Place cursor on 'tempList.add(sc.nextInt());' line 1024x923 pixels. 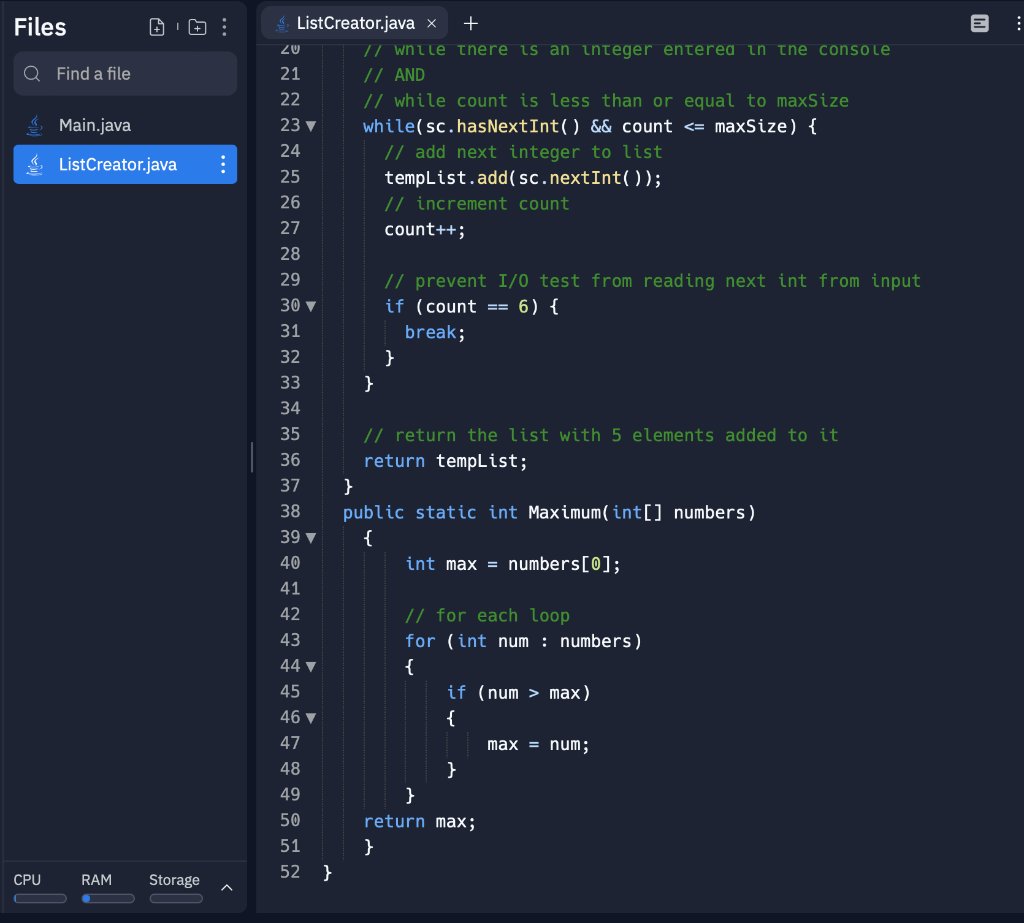pos(522,178)
